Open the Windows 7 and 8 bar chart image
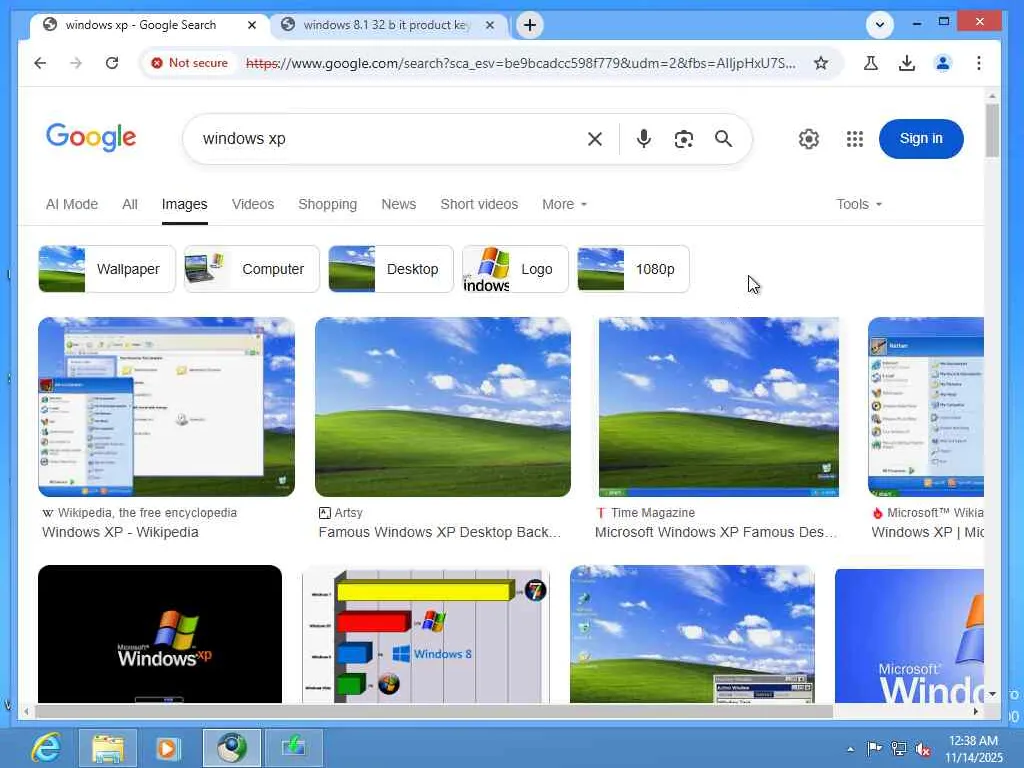This screenshot has height=768, width=1024. (426, 636)
